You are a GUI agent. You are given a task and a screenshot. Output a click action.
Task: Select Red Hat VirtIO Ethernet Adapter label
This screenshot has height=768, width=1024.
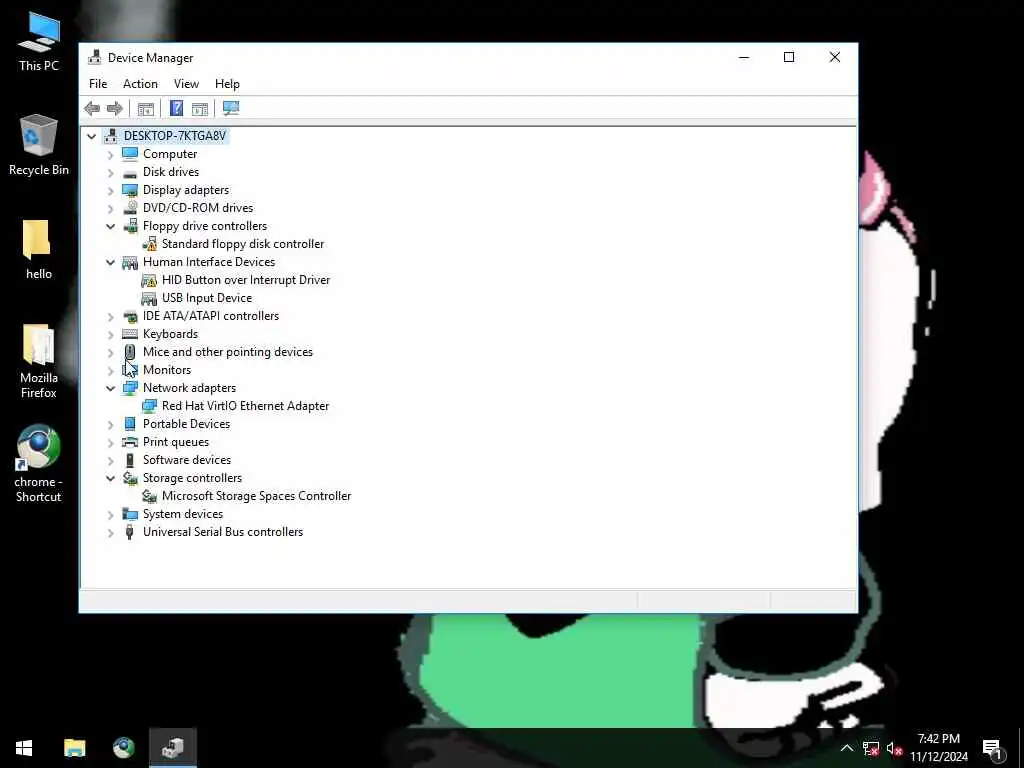click(x=246, y=406)
